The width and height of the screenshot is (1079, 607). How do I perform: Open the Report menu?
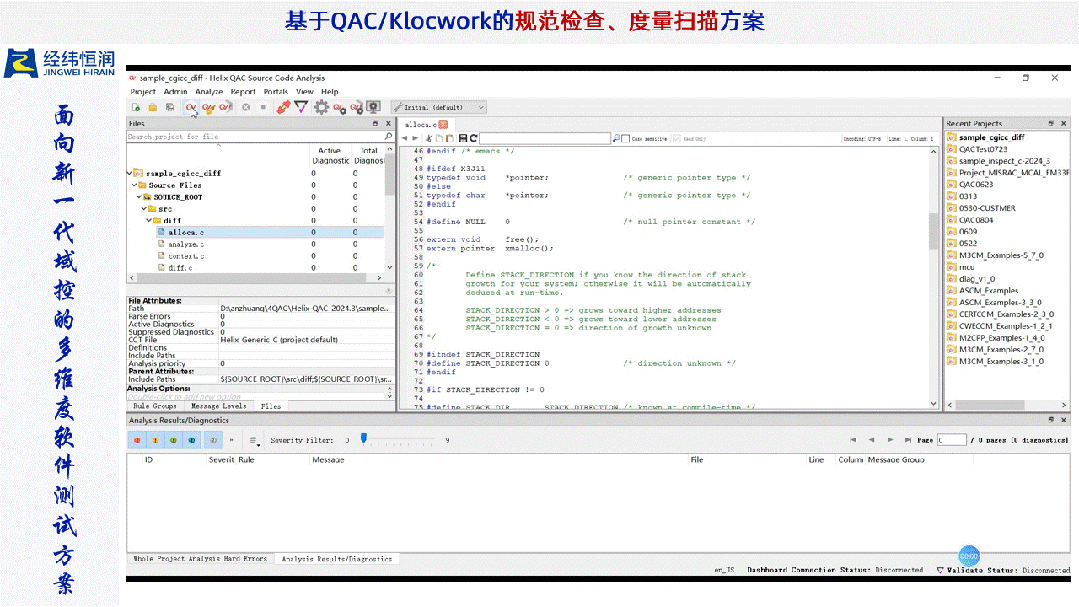coord(243,92)
